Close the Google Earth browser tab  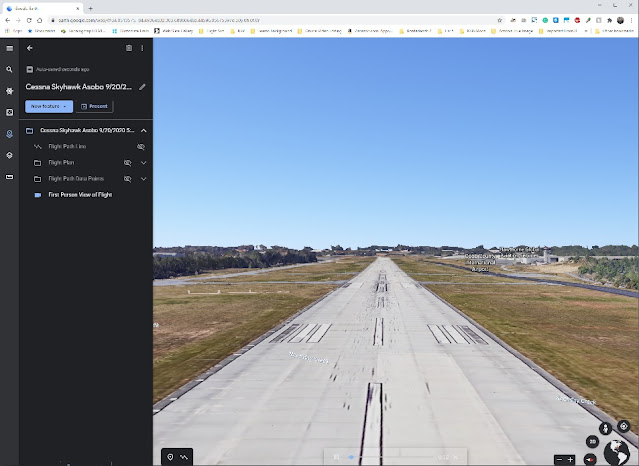coord(77,8)
